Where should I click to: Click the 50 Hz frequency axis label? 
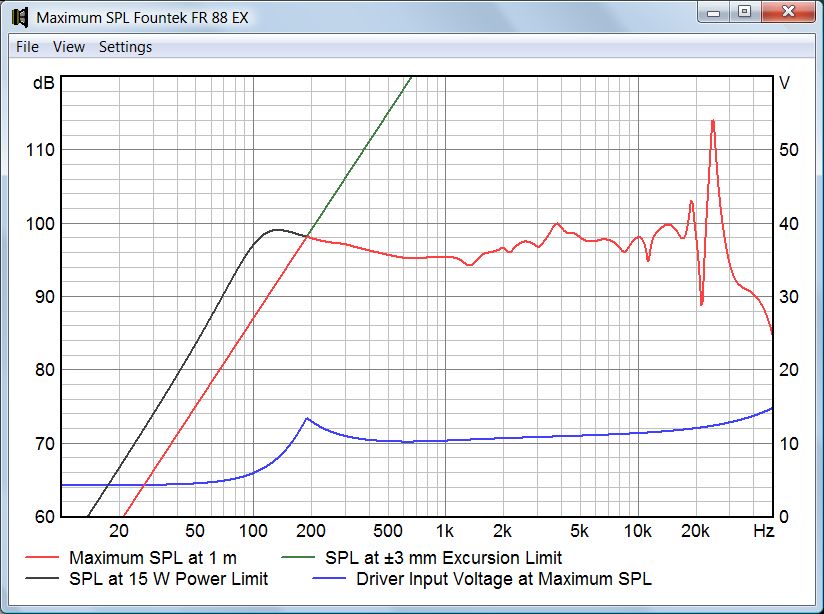[195, 531]
